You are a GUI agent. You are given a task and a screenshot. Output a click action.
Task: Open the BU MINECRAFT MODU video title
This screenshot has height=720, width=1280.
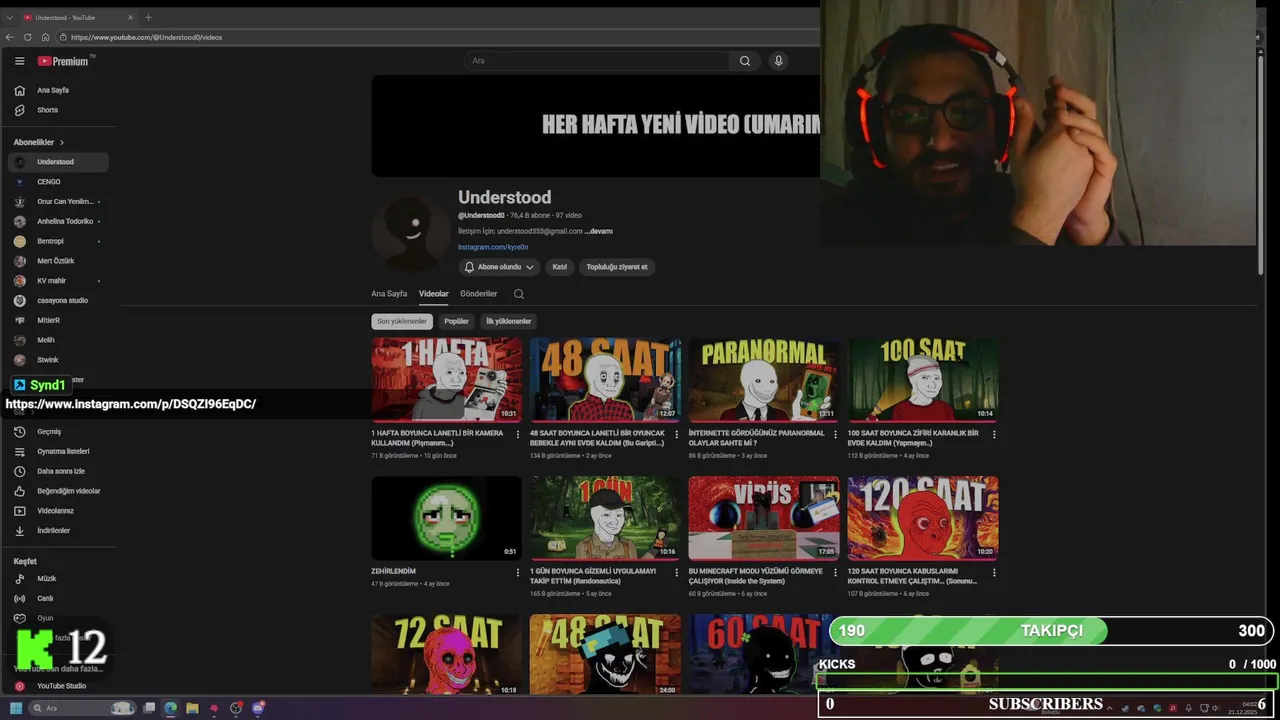pyautogui.click(x=755, y=576)
